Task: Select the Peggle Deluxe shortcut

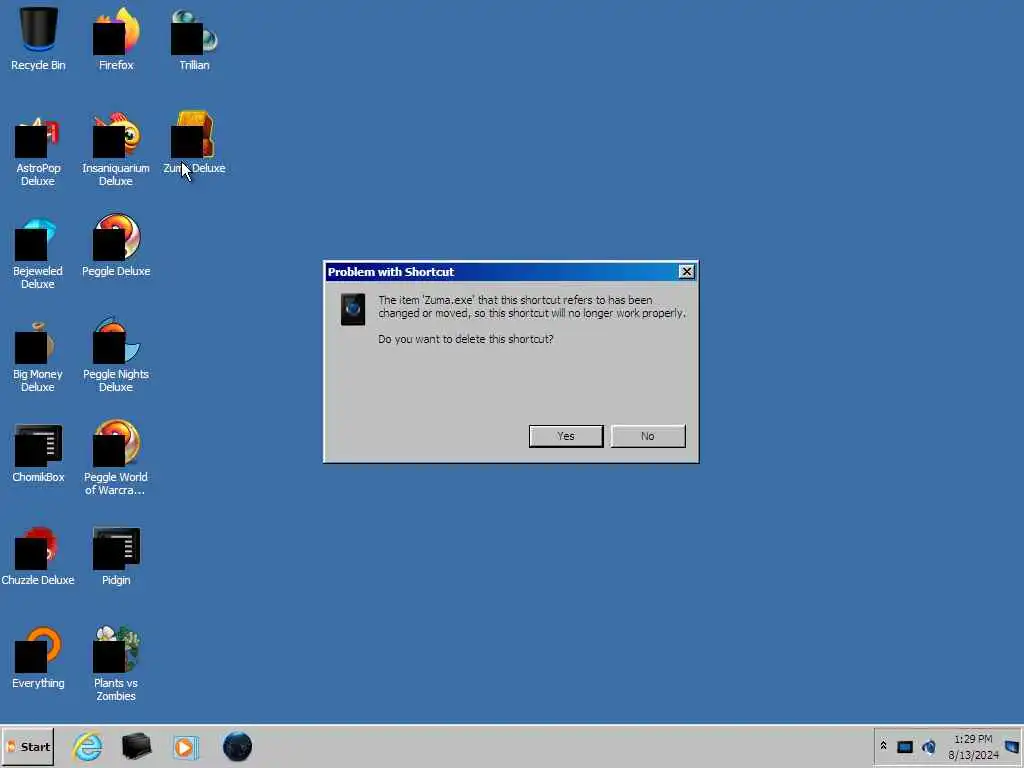Action: point(116,246)
